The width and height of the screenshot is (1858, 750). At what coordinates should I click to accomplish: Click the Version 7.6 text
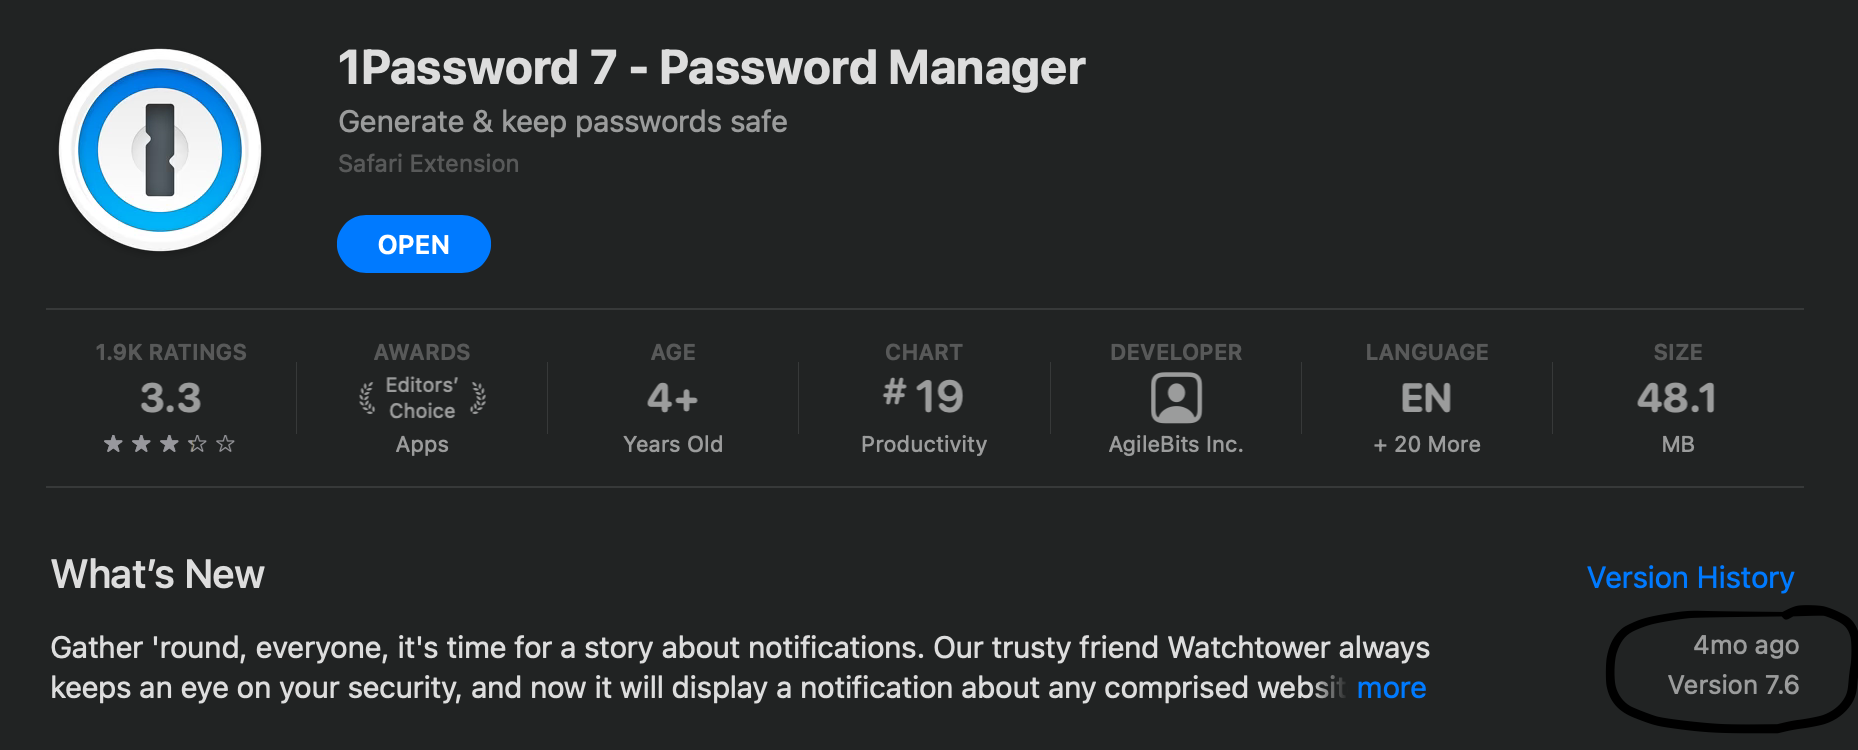[x=1733, y=685]
